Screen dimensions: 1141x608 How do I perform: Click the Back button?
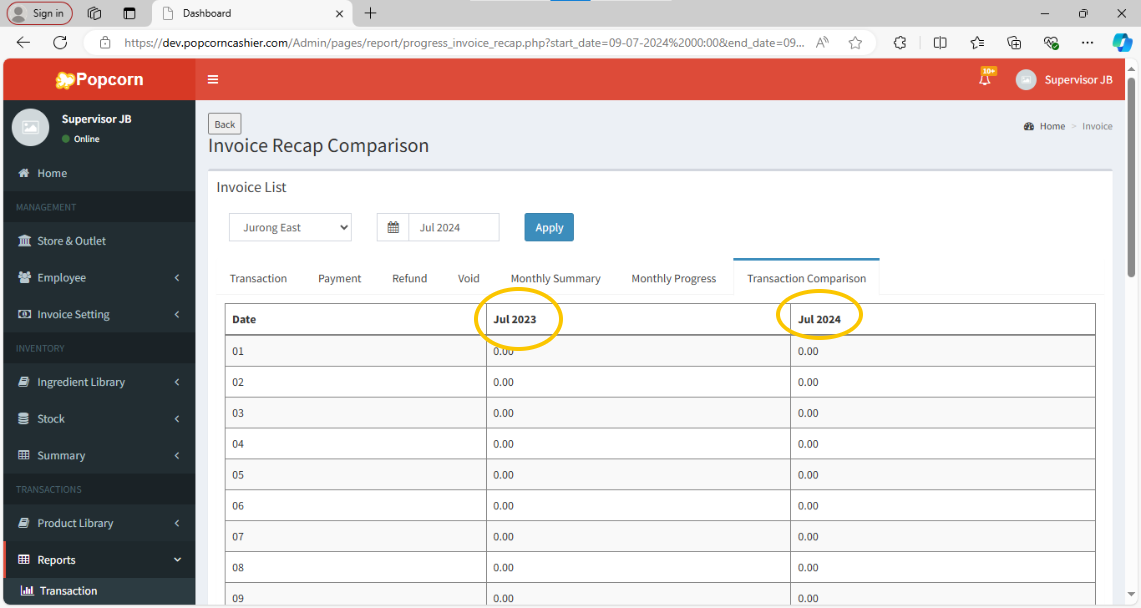(225, 124)
